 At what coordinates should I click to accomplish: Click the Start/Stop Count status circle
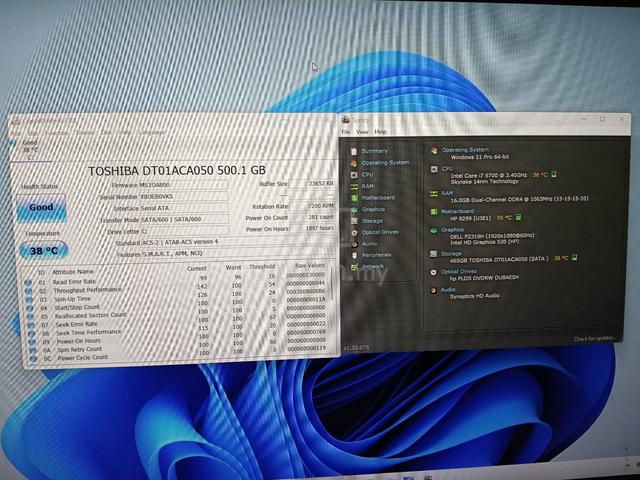(x=30, y=308)
